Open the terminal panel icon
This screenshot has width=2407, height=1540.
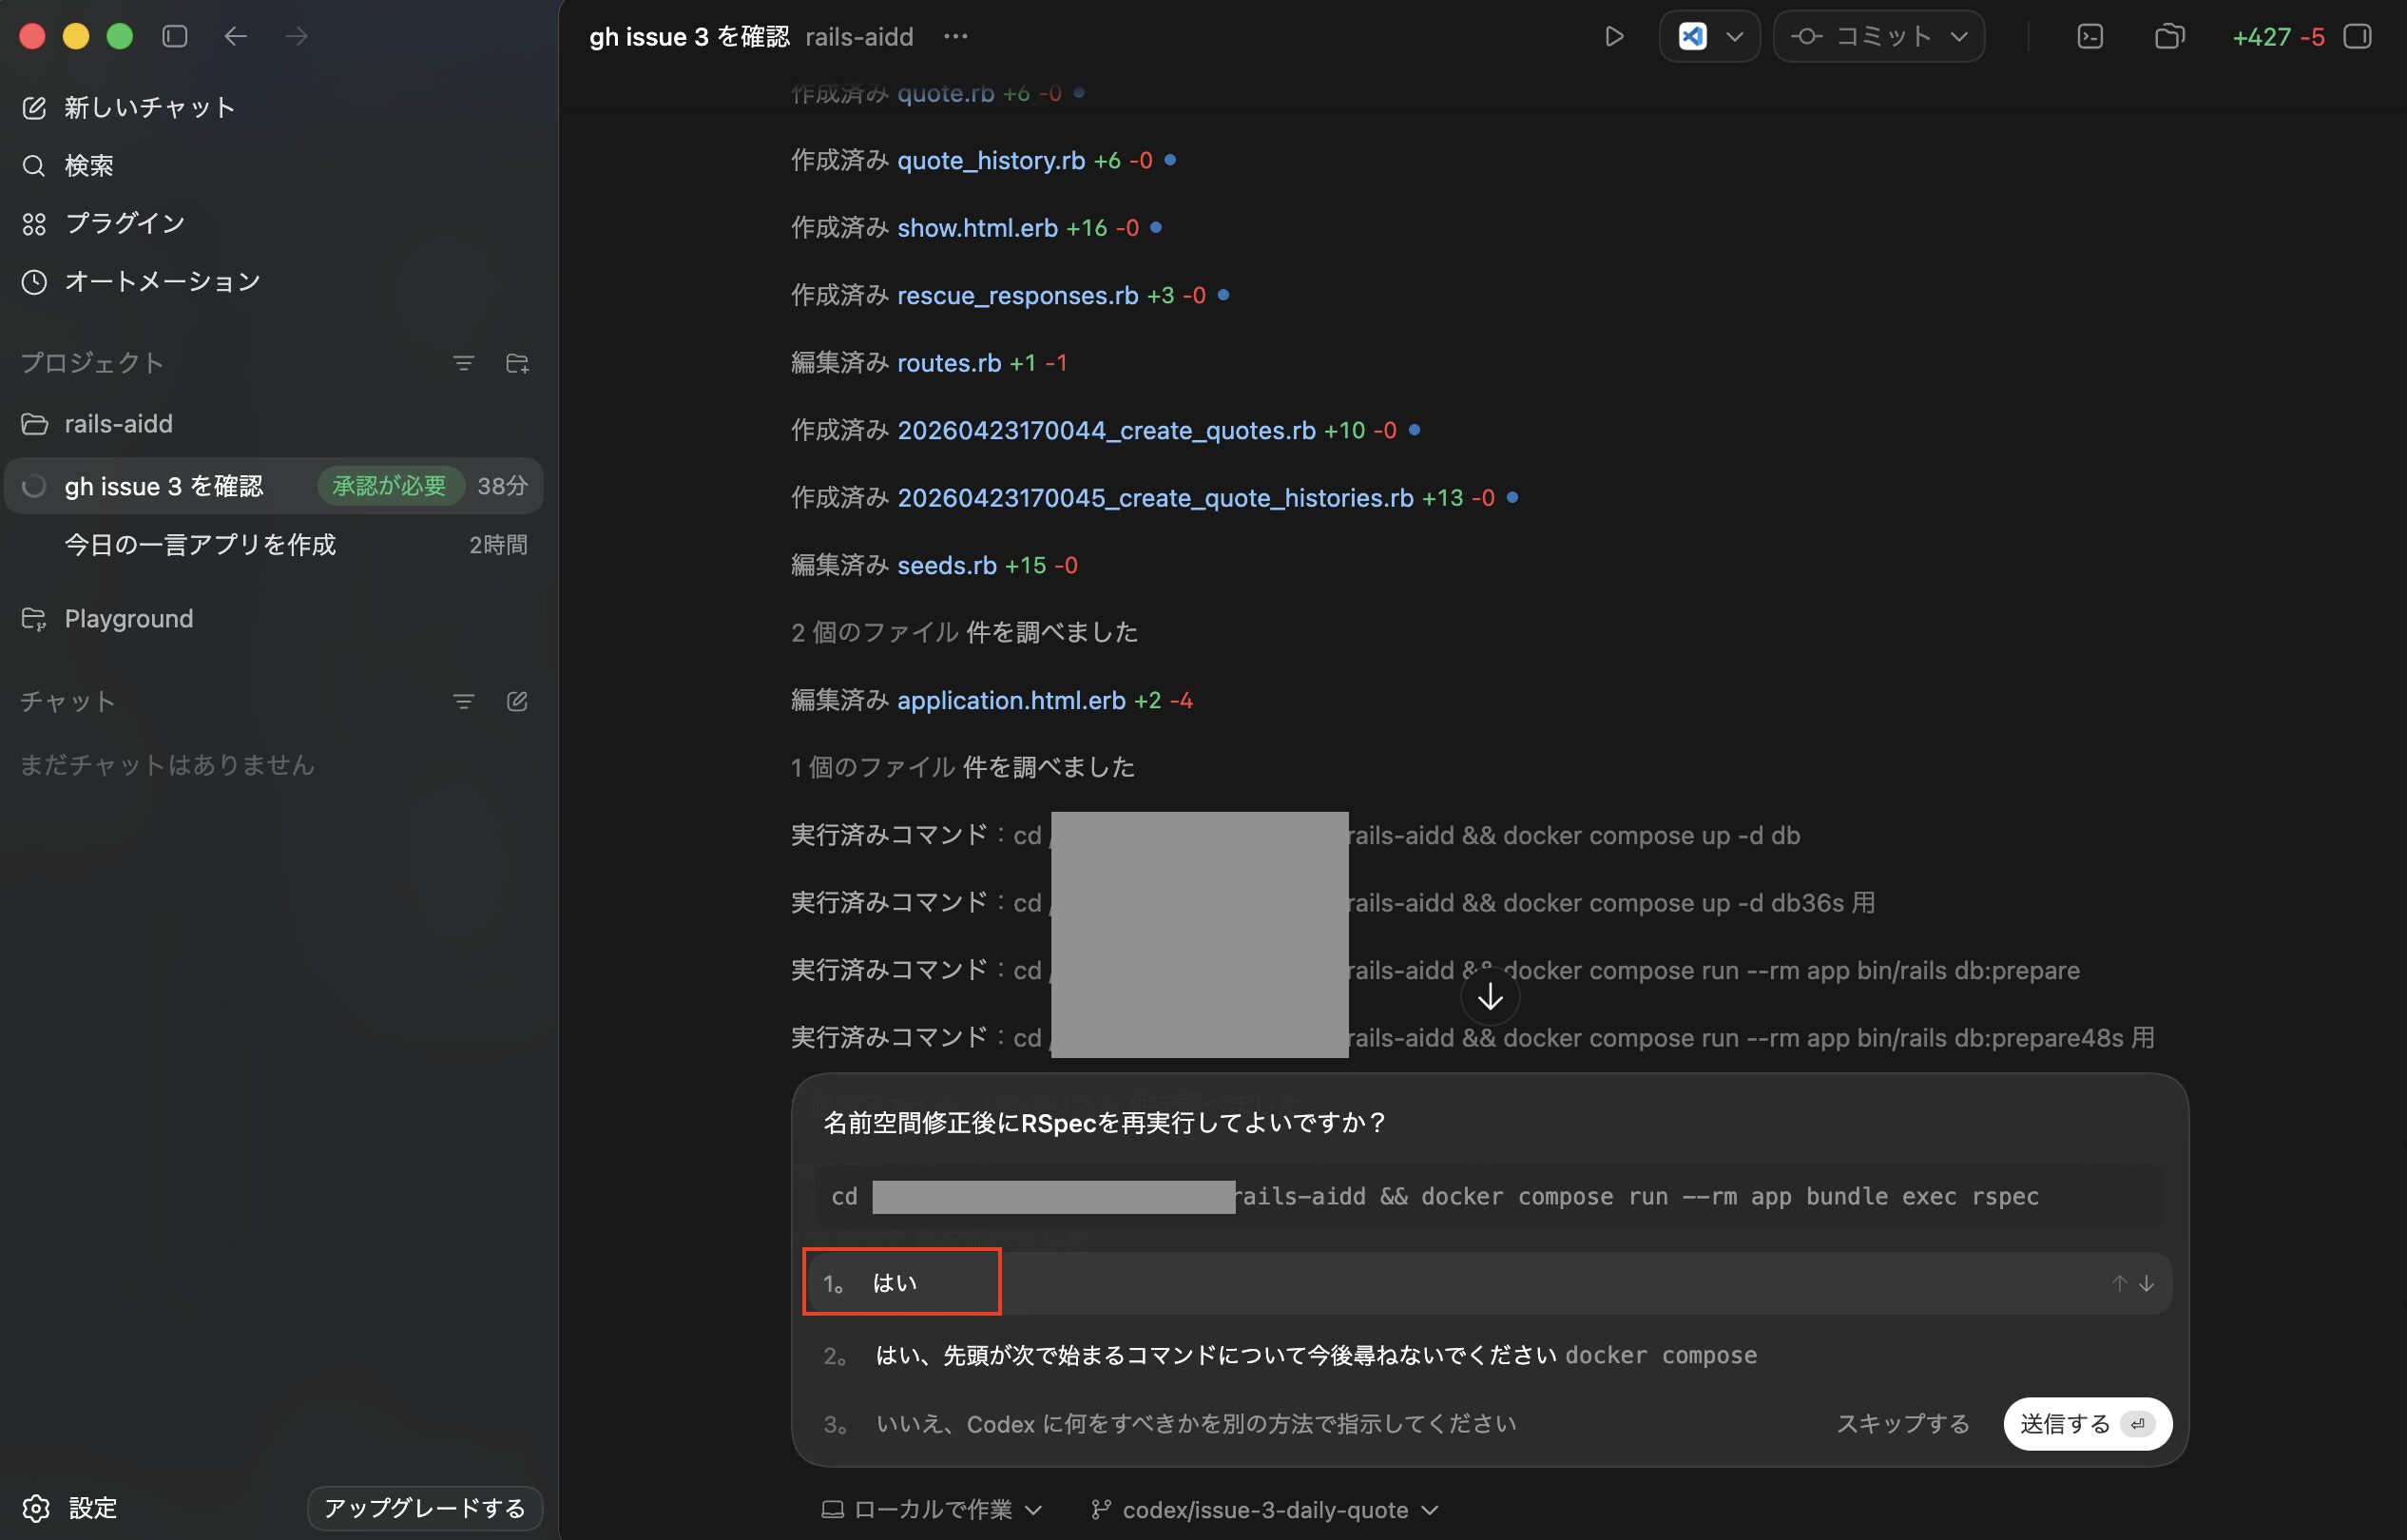[x=2089, y=37]
